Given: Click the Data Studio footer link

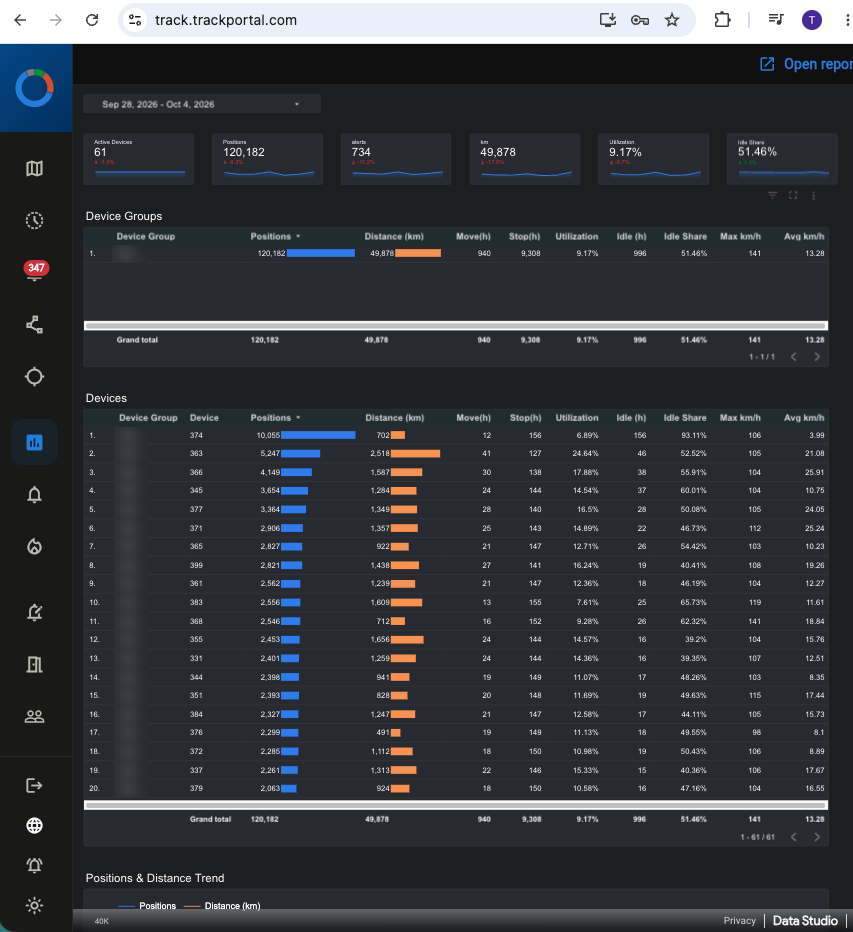Looking at the screenshot, I should 805,921.
